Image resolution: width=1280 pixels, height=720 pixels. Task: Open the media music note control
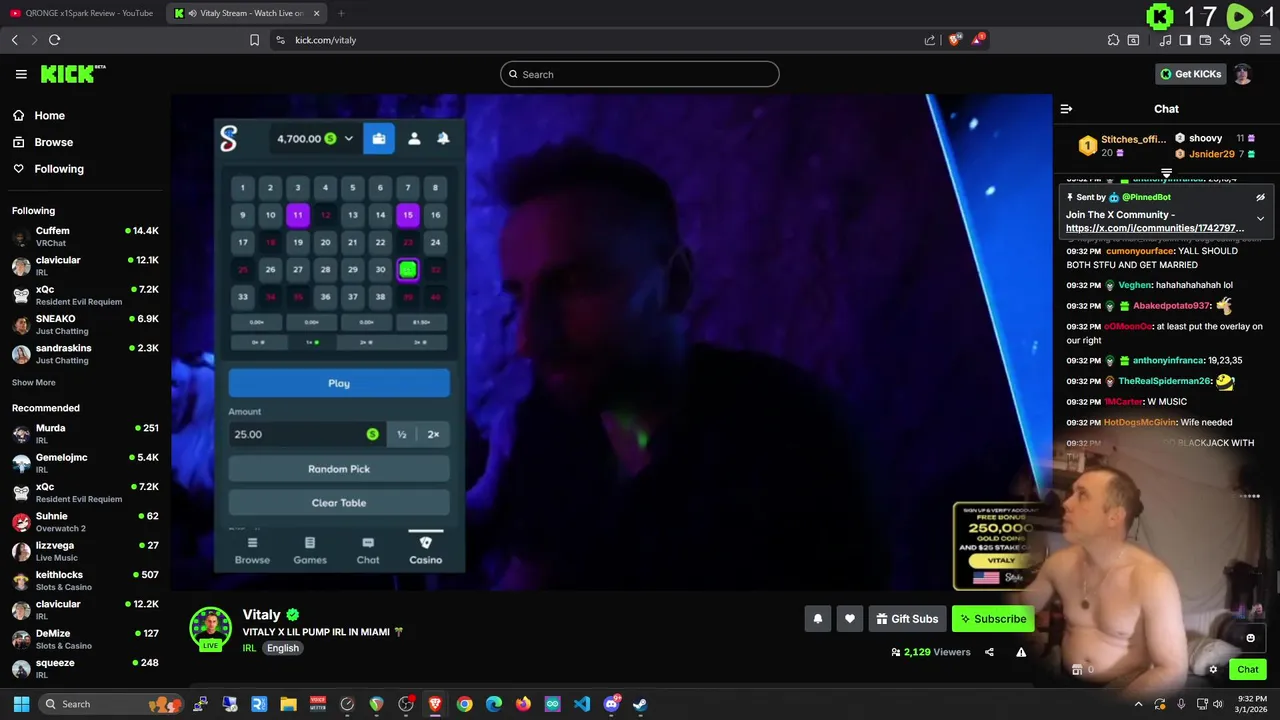click(x=1165, y=40)
